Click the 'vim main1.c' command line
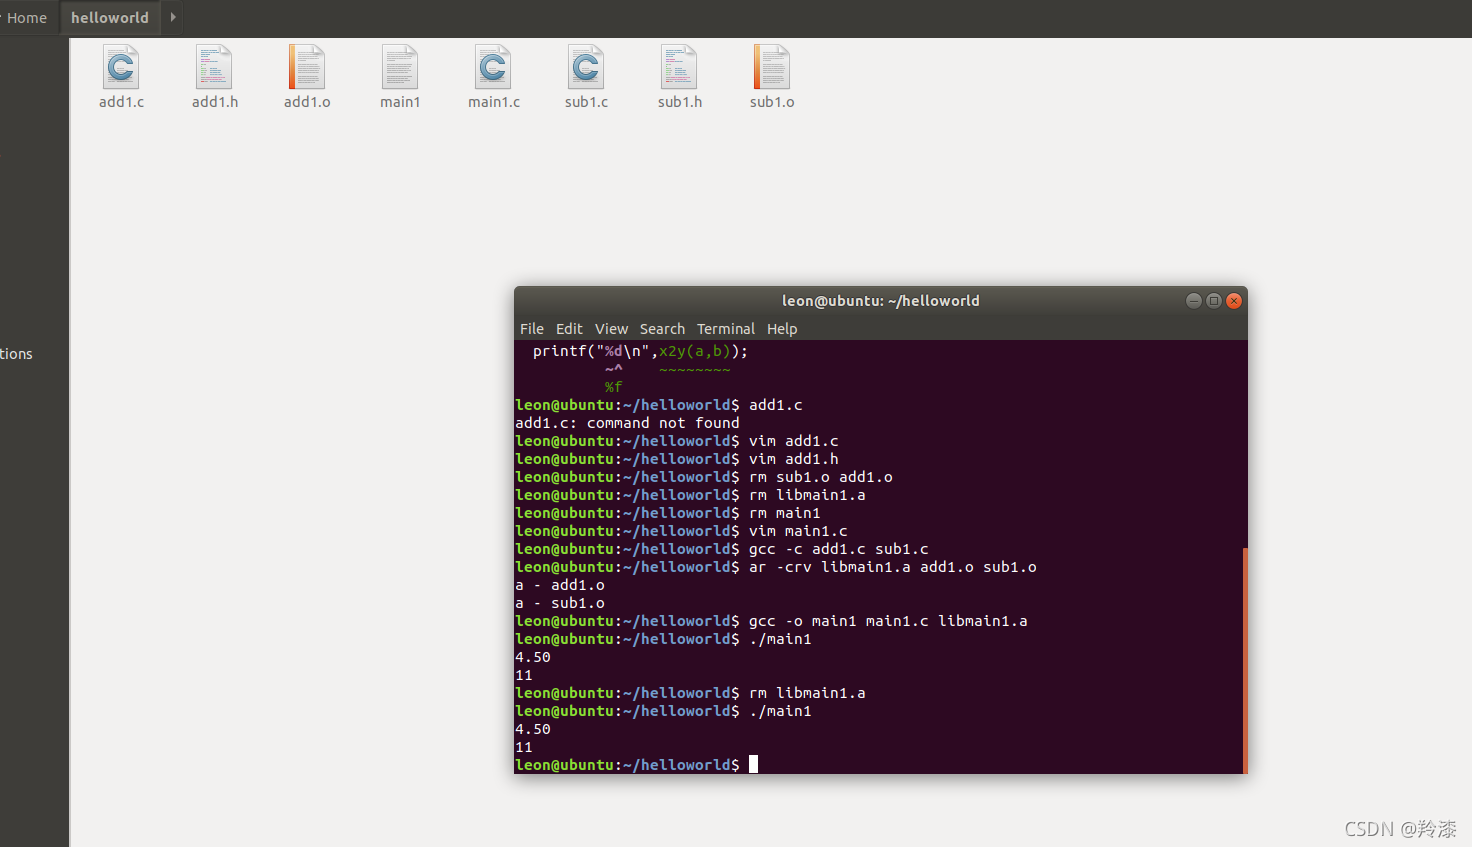The height and width of the screenshot is (847, 1472). pyautogui.click(x=798, y=531)
